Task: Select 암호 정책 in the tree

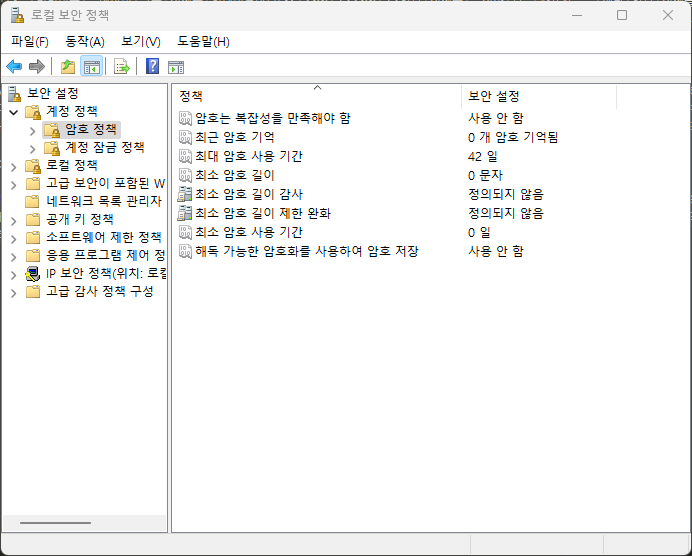Action: (91, 129)
